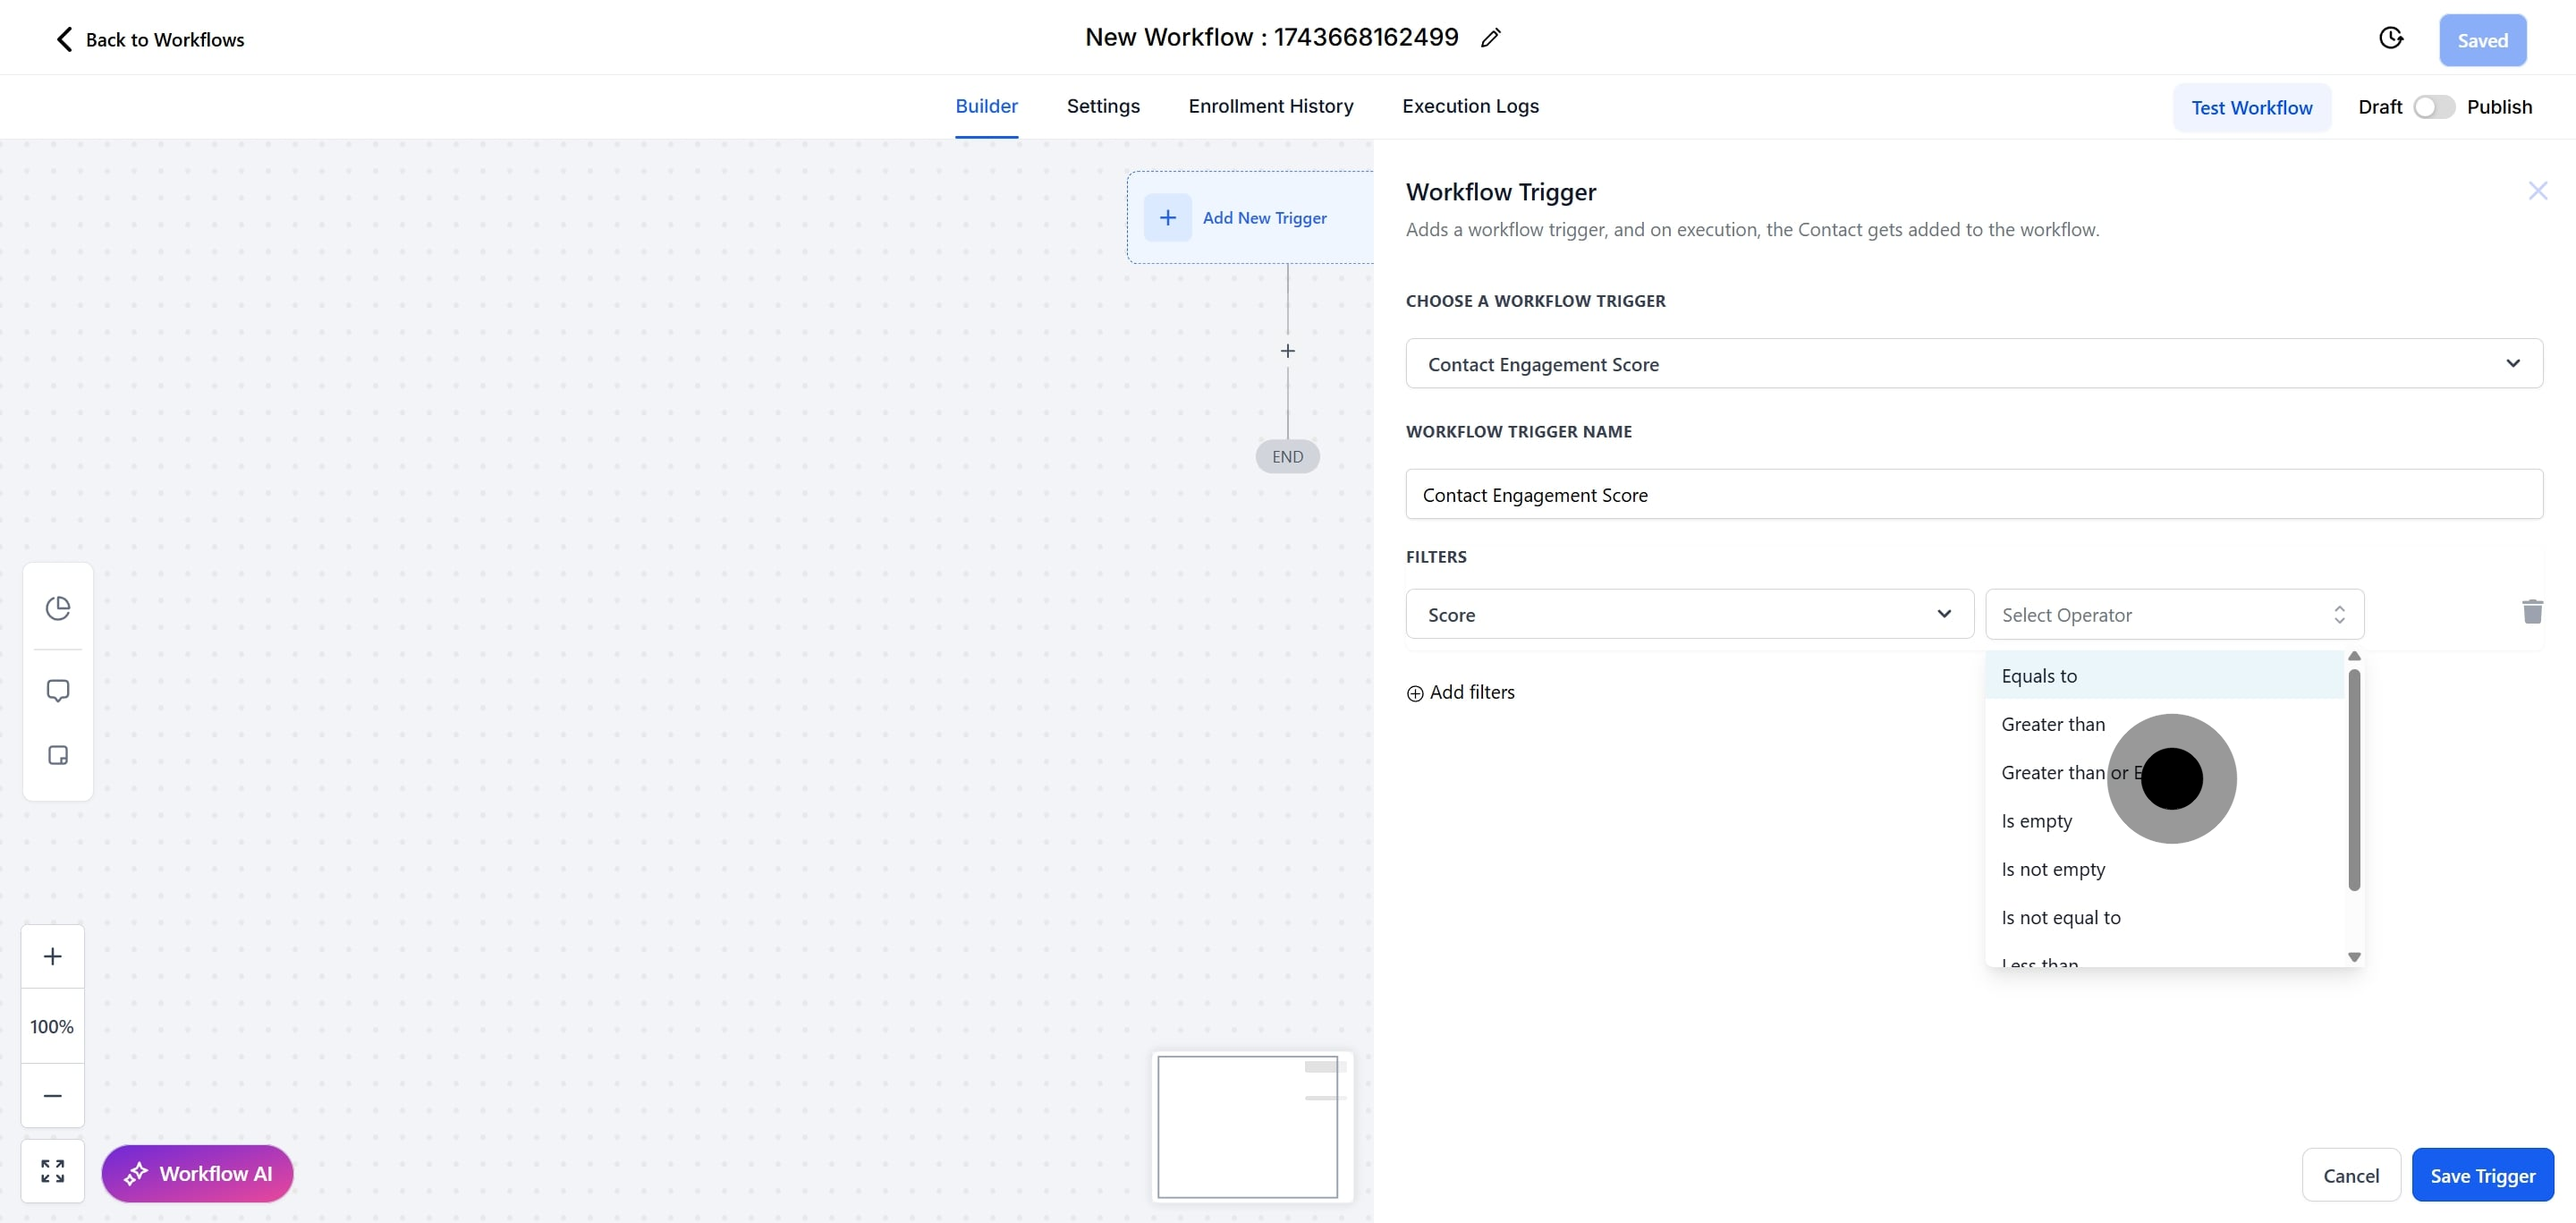Click the stats pie chart icon in the left toolbar
The image size is (2576, 1223).
tap(58, 608)
